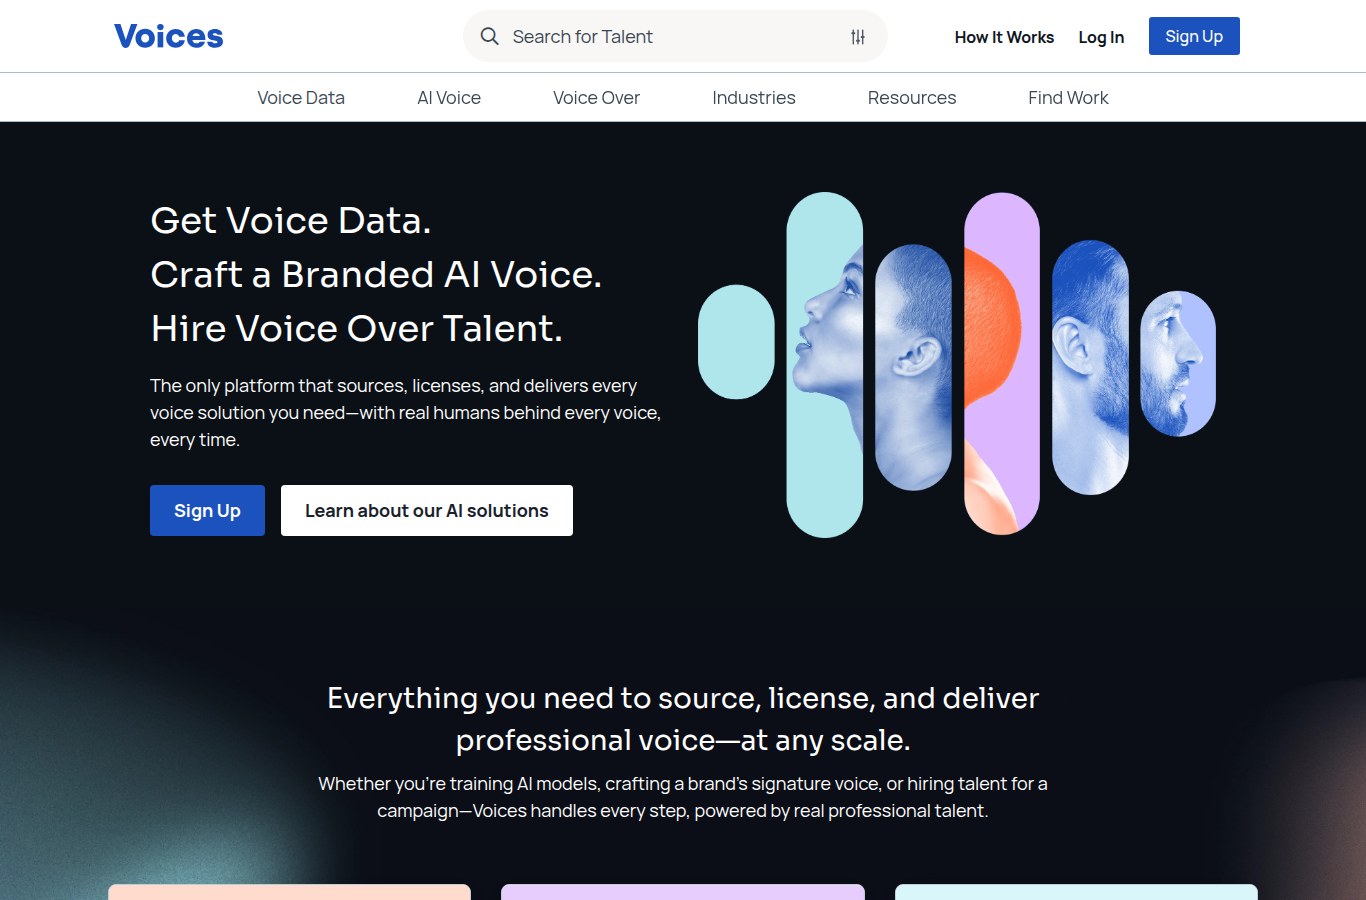Click 'Hire Voice Over Talent.' headline

357,328
